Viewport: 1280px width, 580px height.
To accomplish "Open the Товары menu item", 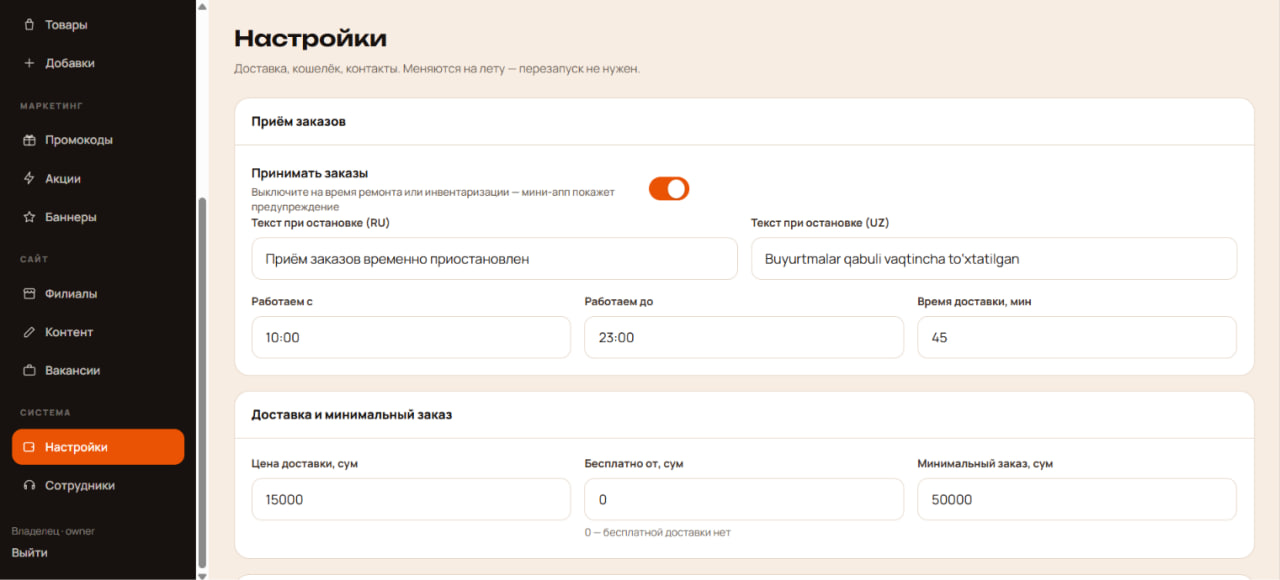I will coord(98,24).
